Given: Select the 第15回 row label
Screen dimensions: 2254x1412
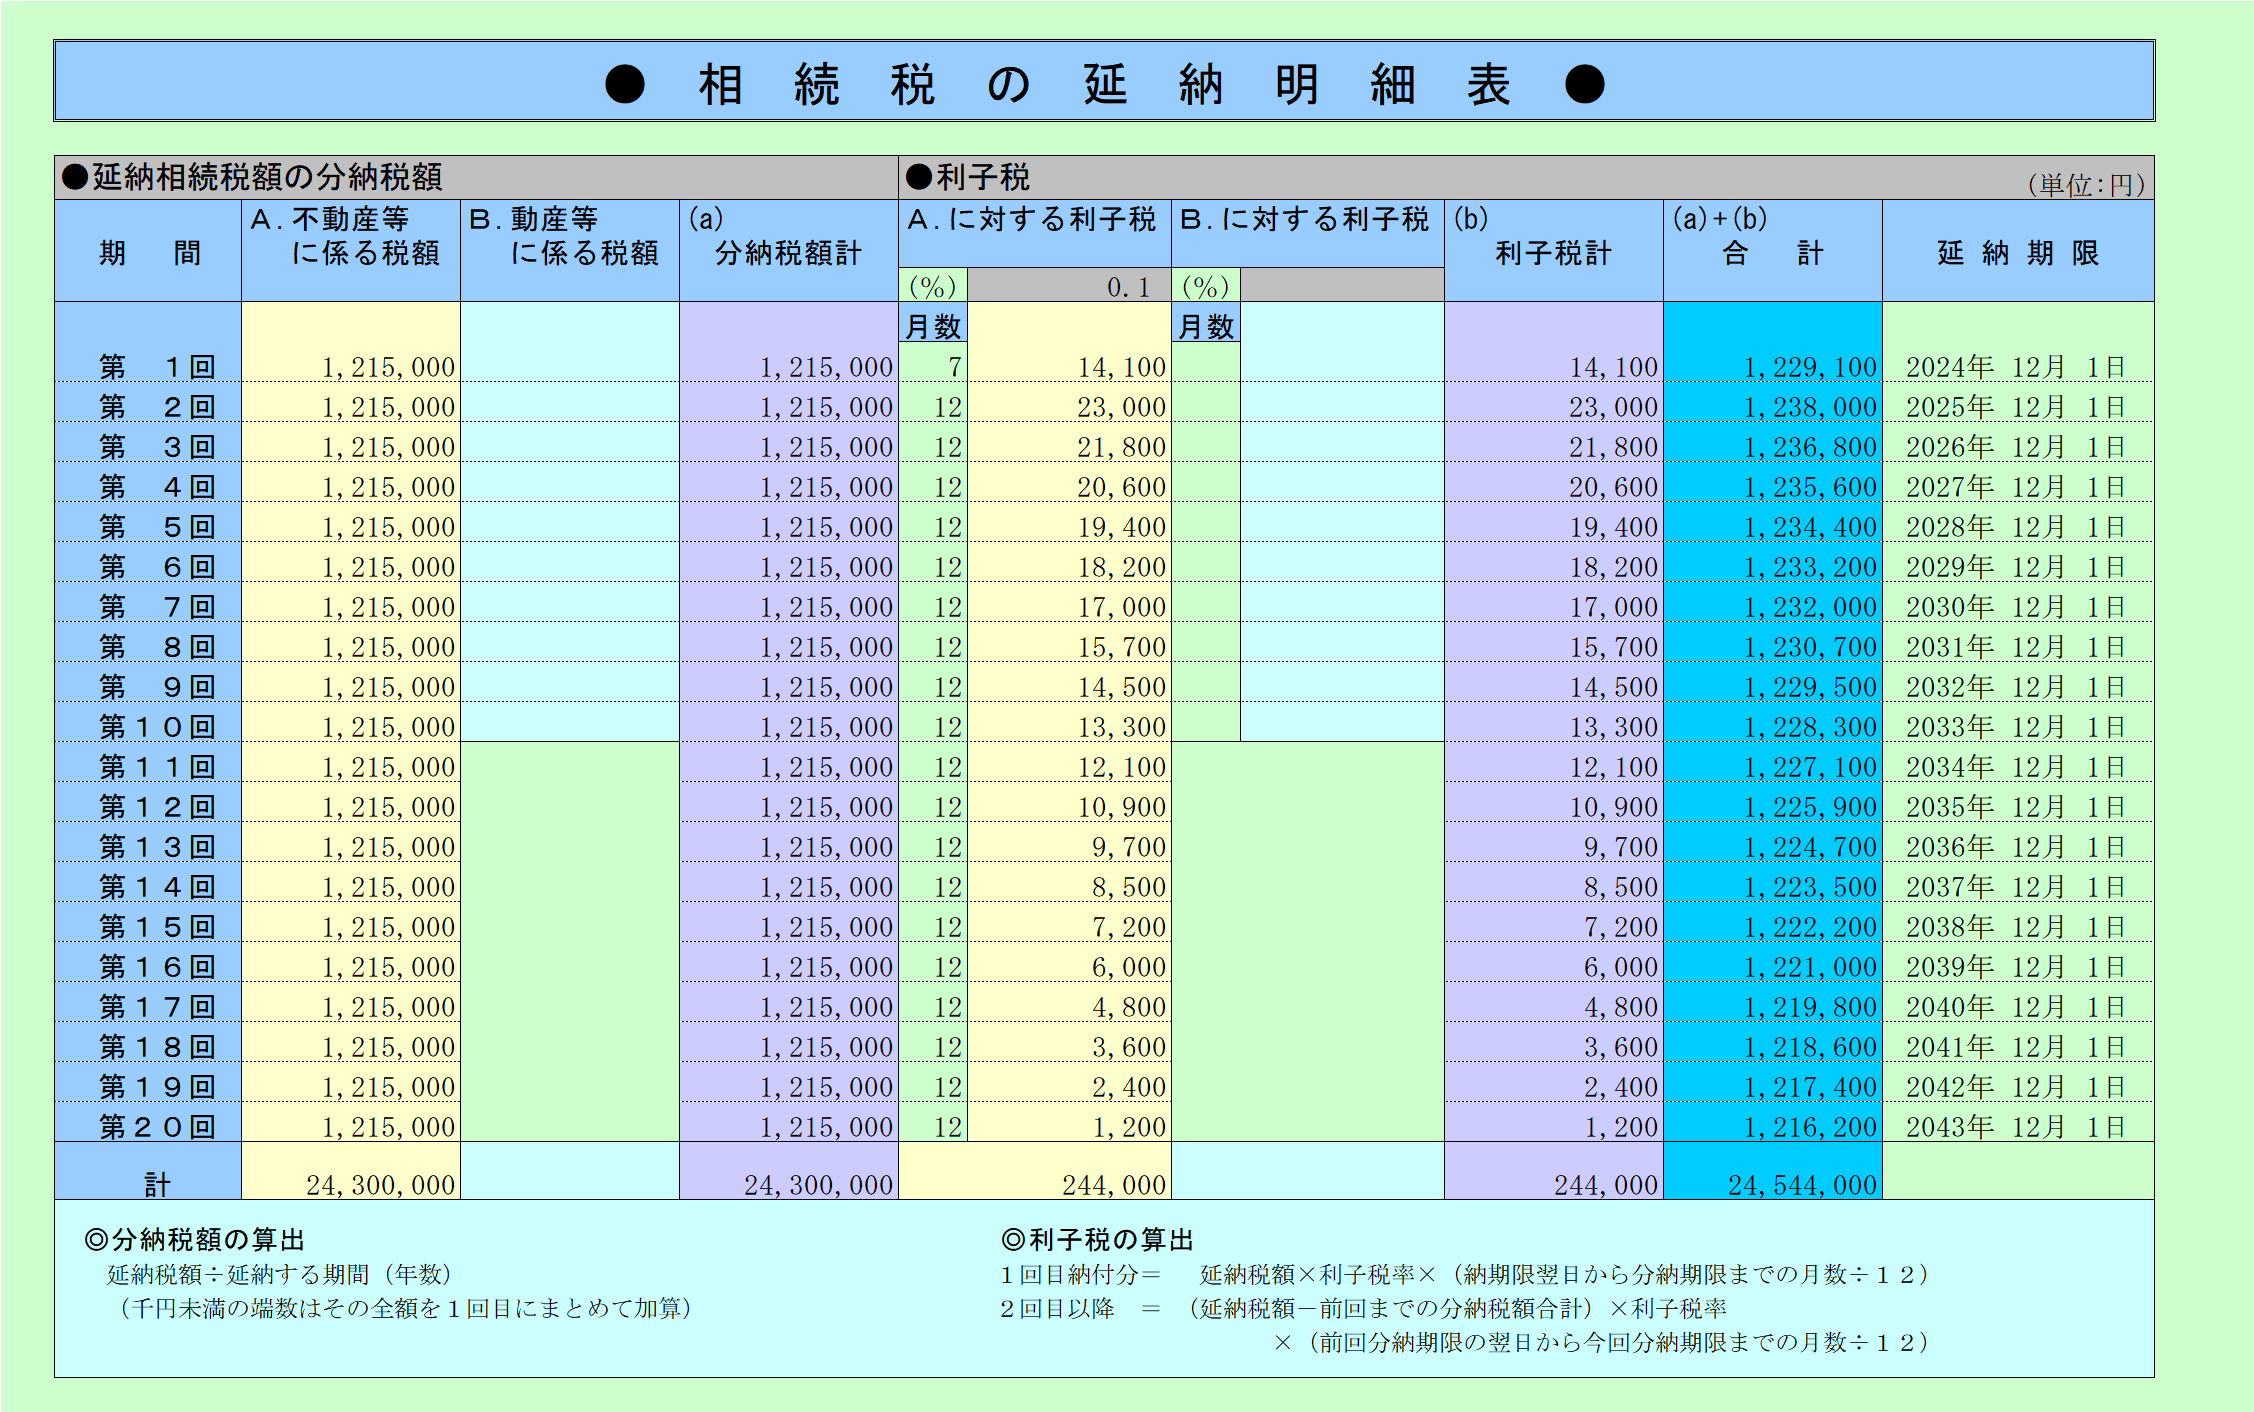Looking at the screenshot, I should pos(157,927).
